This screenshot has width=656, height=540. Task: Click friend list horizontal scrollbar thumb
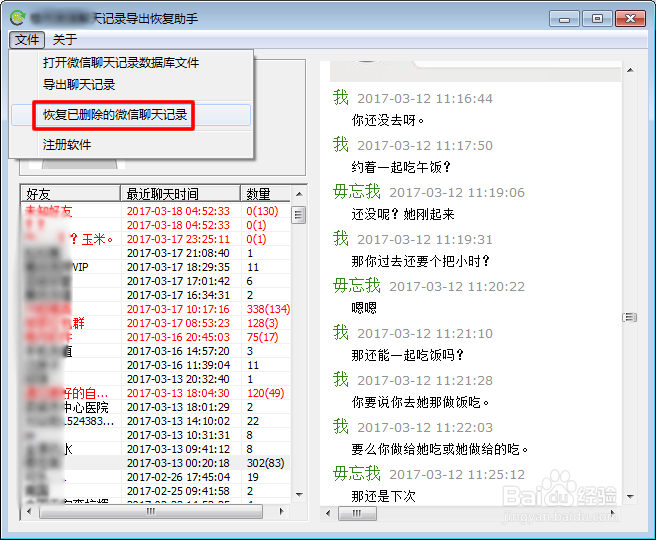coord(151,511)
